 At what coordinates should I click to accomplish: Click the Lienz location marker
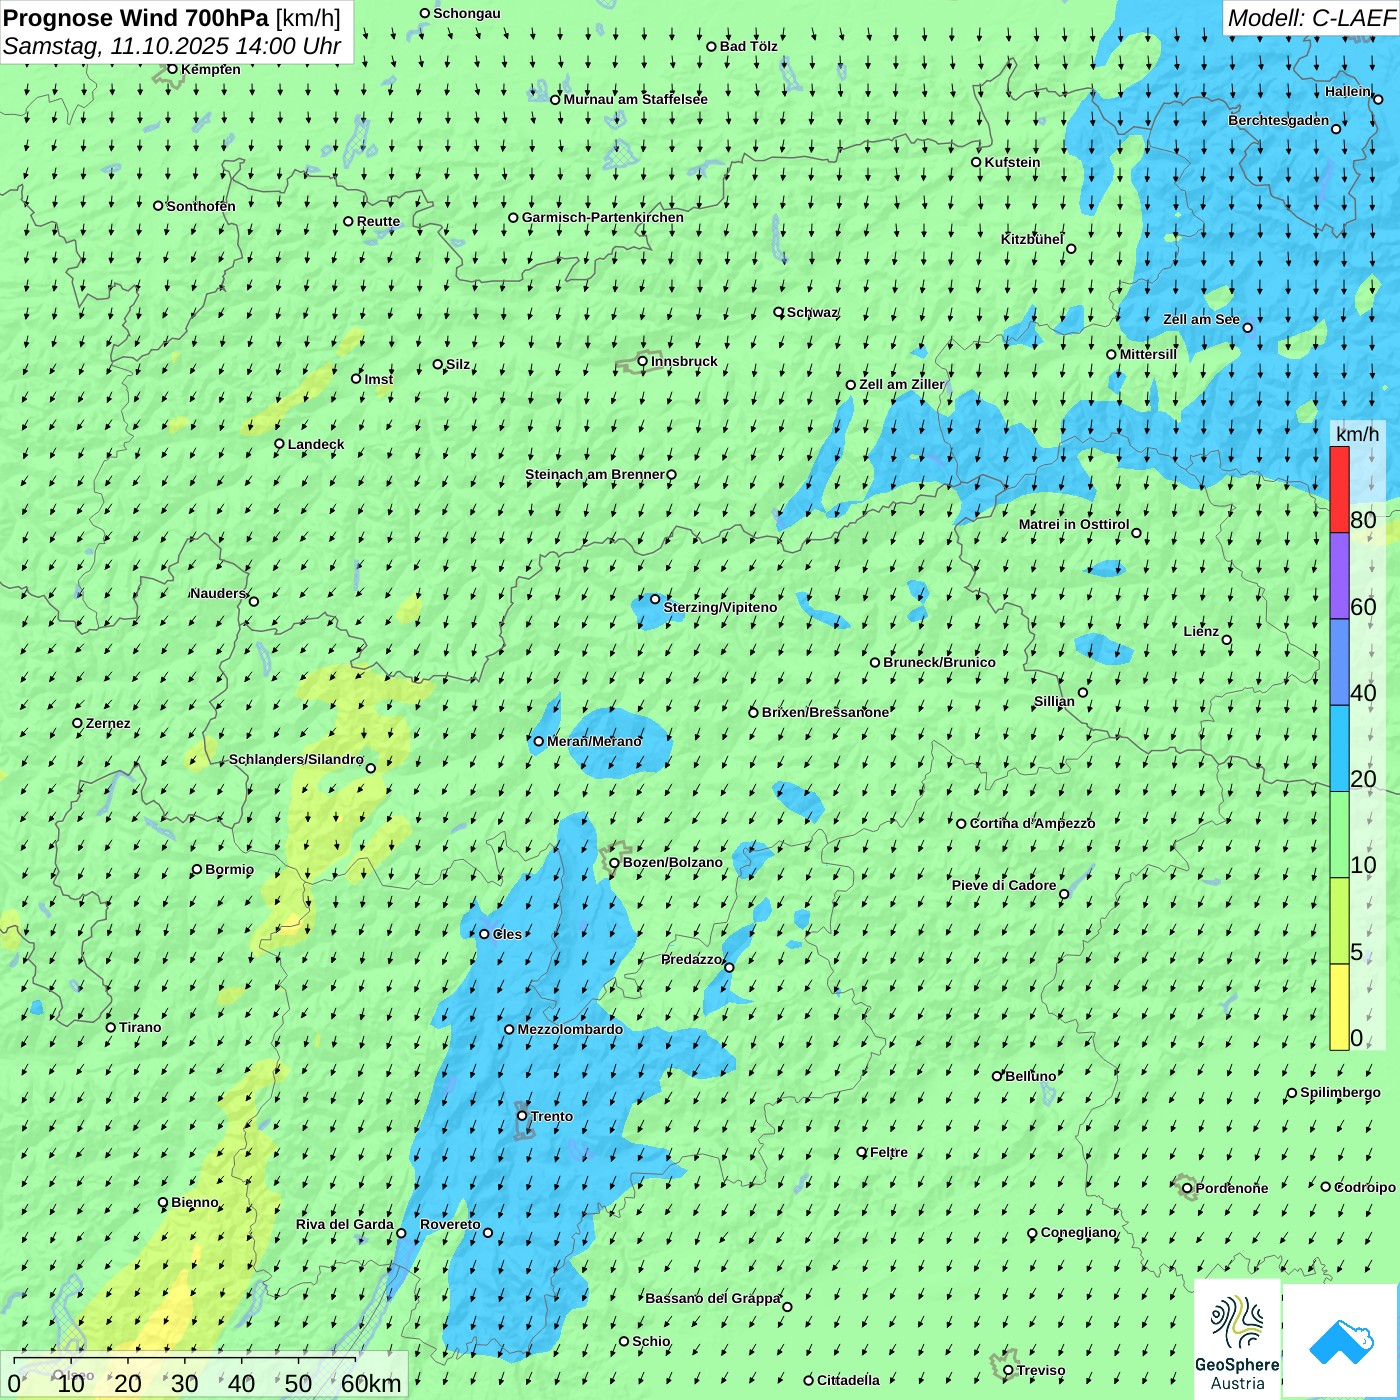click(x=1227, y=640)
